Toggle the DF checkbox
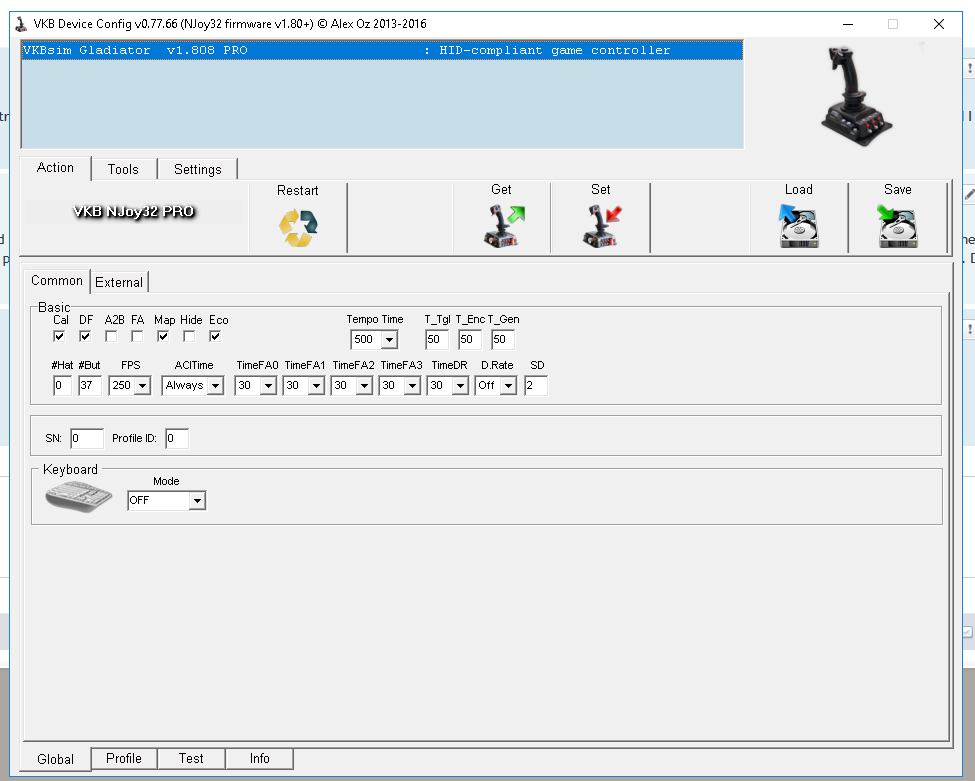The height and width of the screenshot is (781, 975). tap(85, 336)
